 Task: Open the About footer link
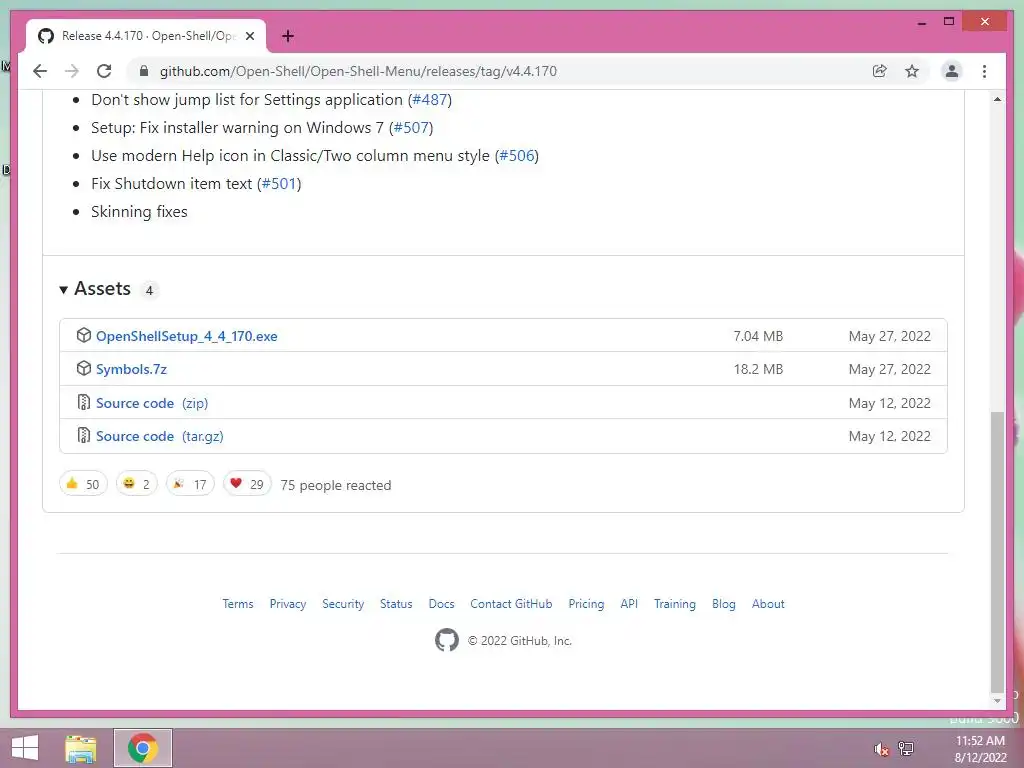768,603
